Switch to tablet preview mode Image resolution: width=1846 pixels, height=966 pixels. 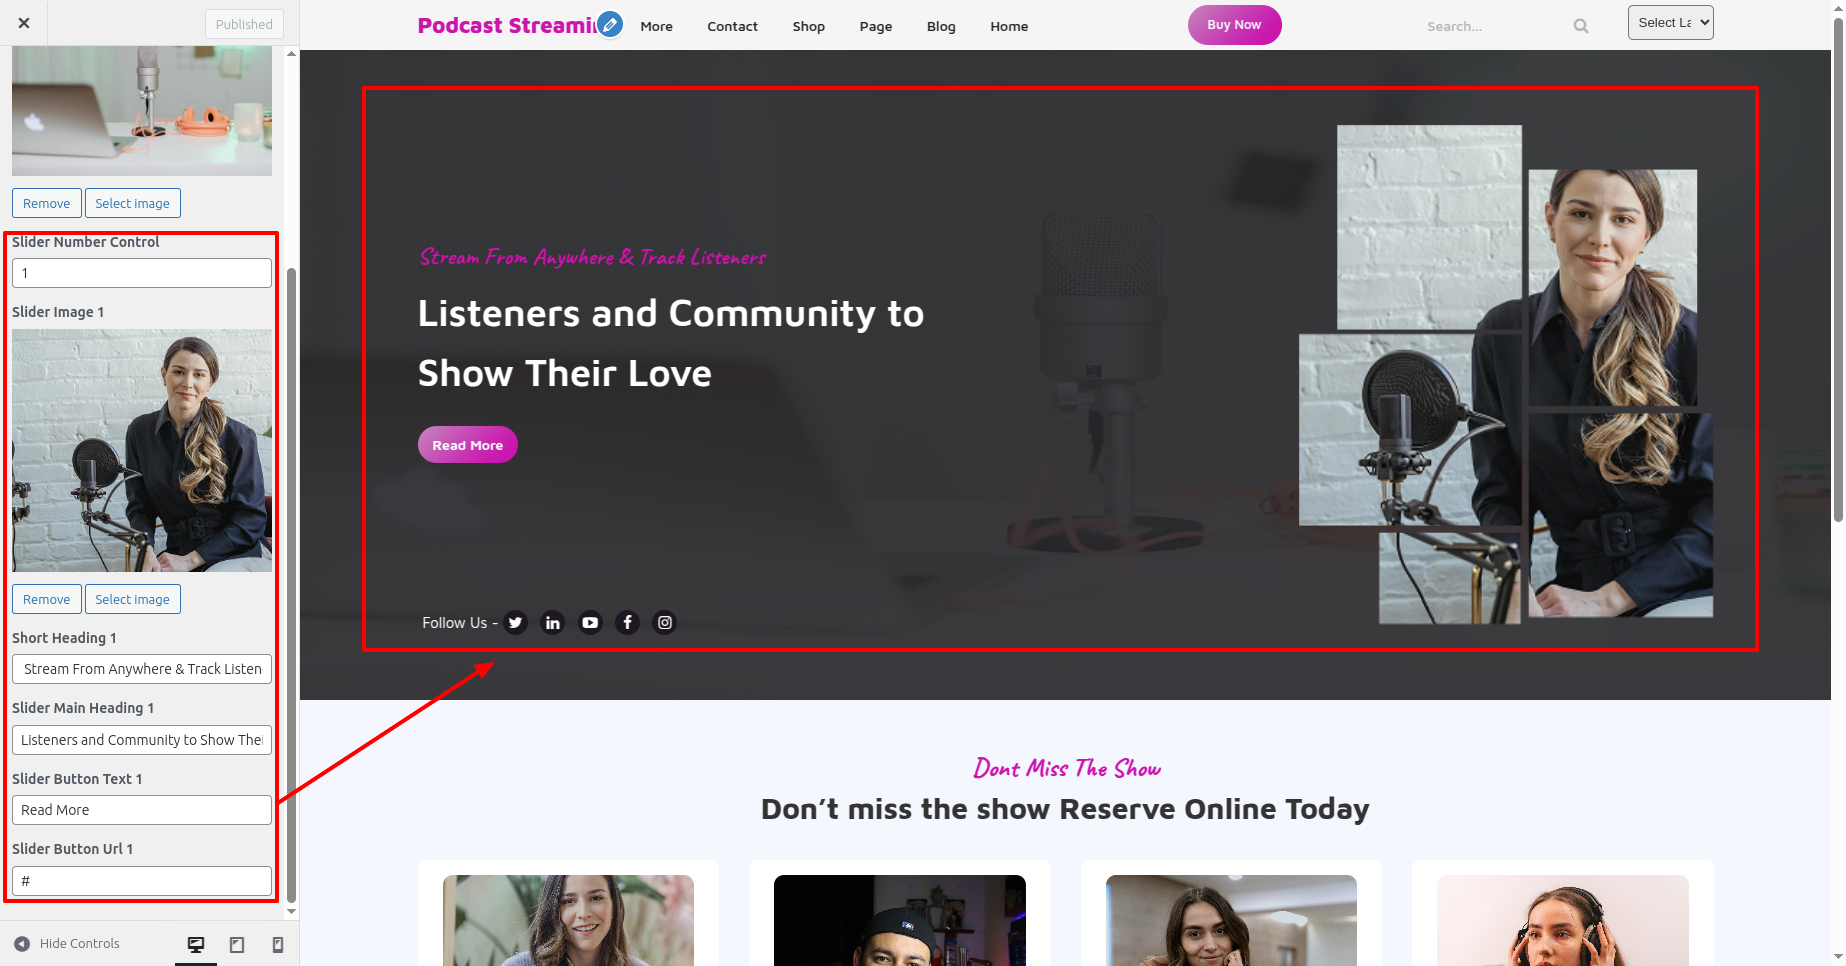click(237, 944)
